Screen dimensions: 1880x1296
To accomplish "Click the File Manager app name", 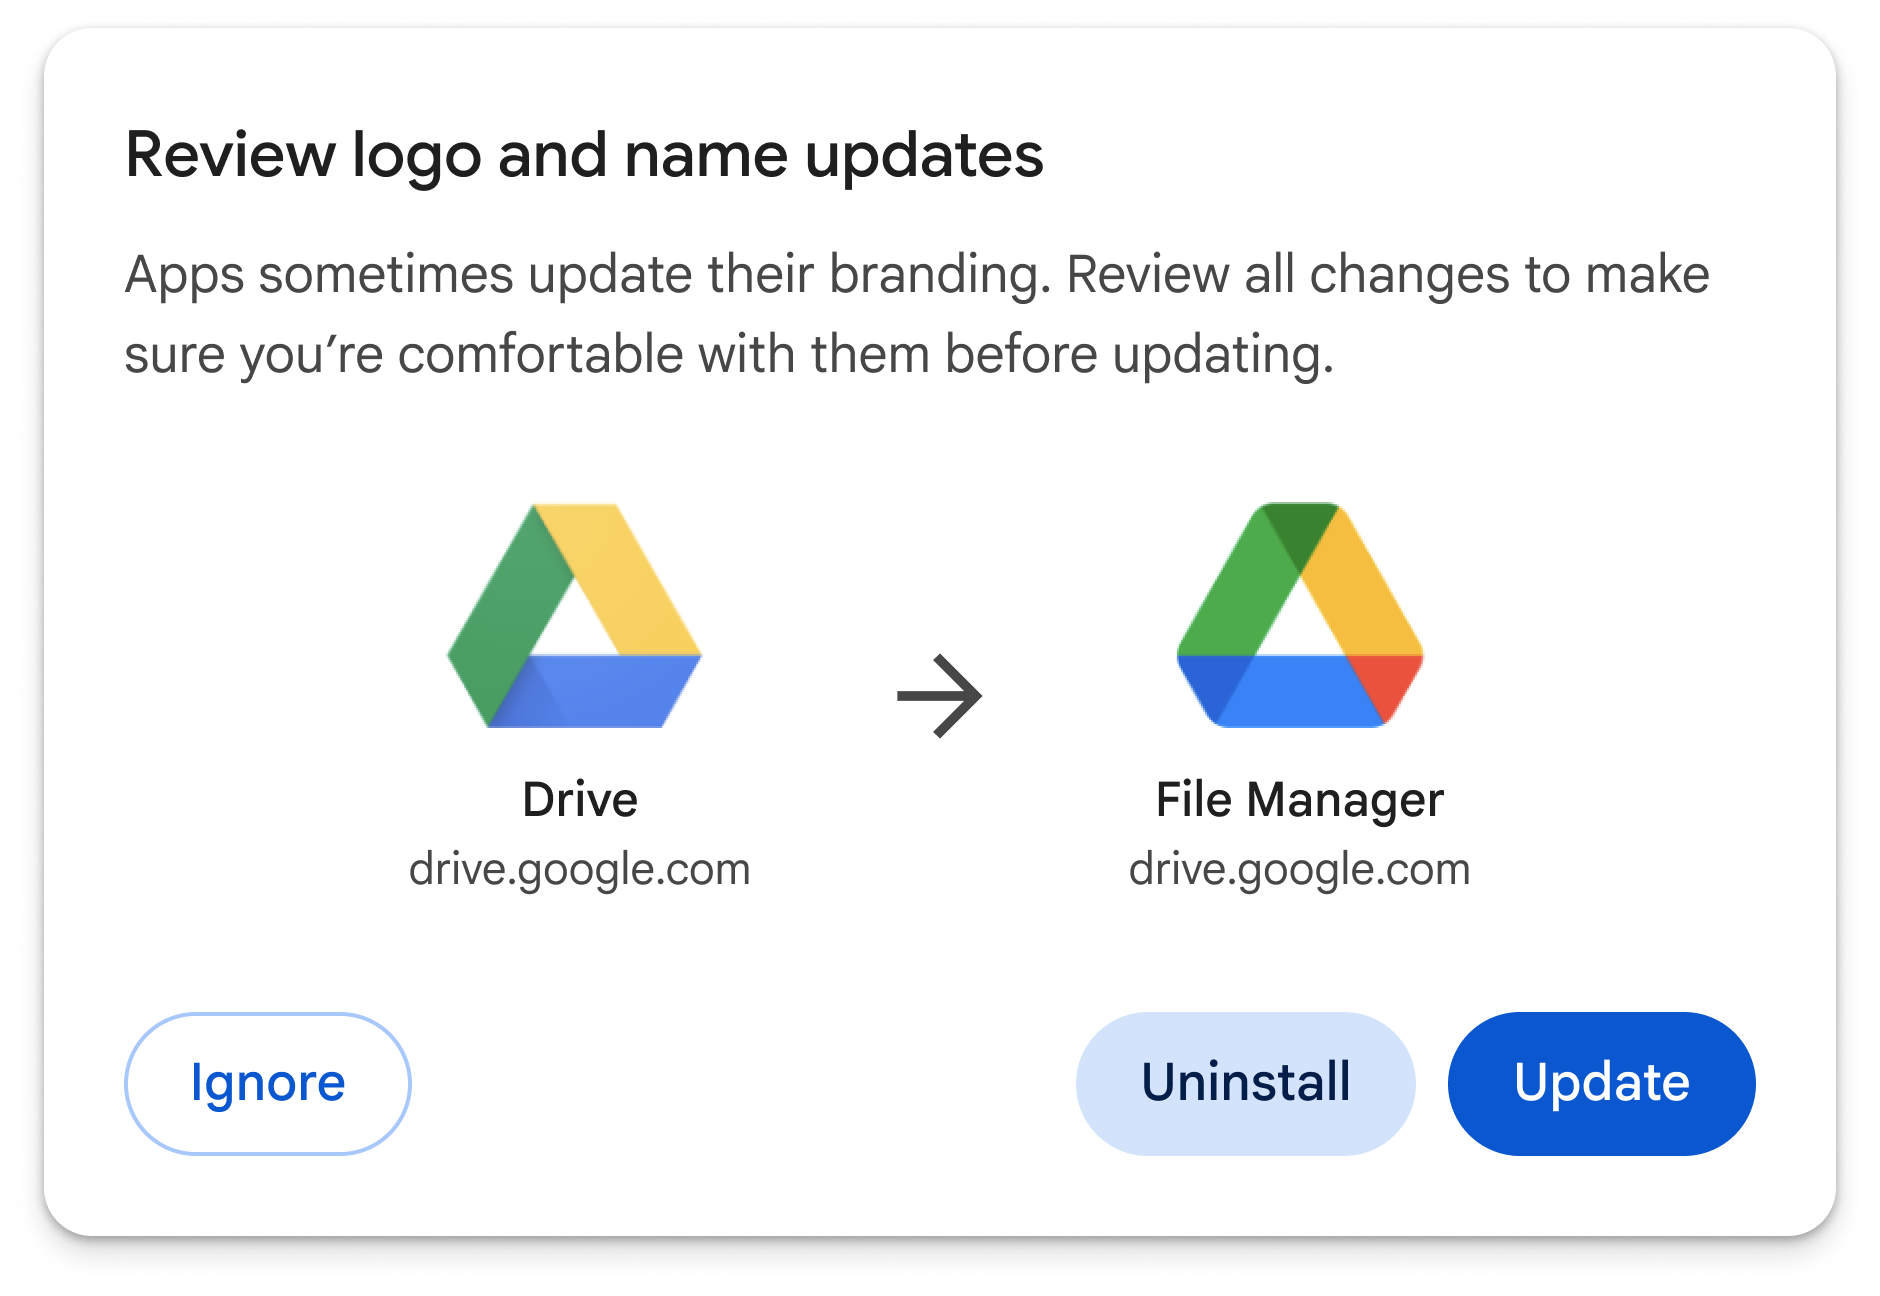I will tap(1298, 798).
